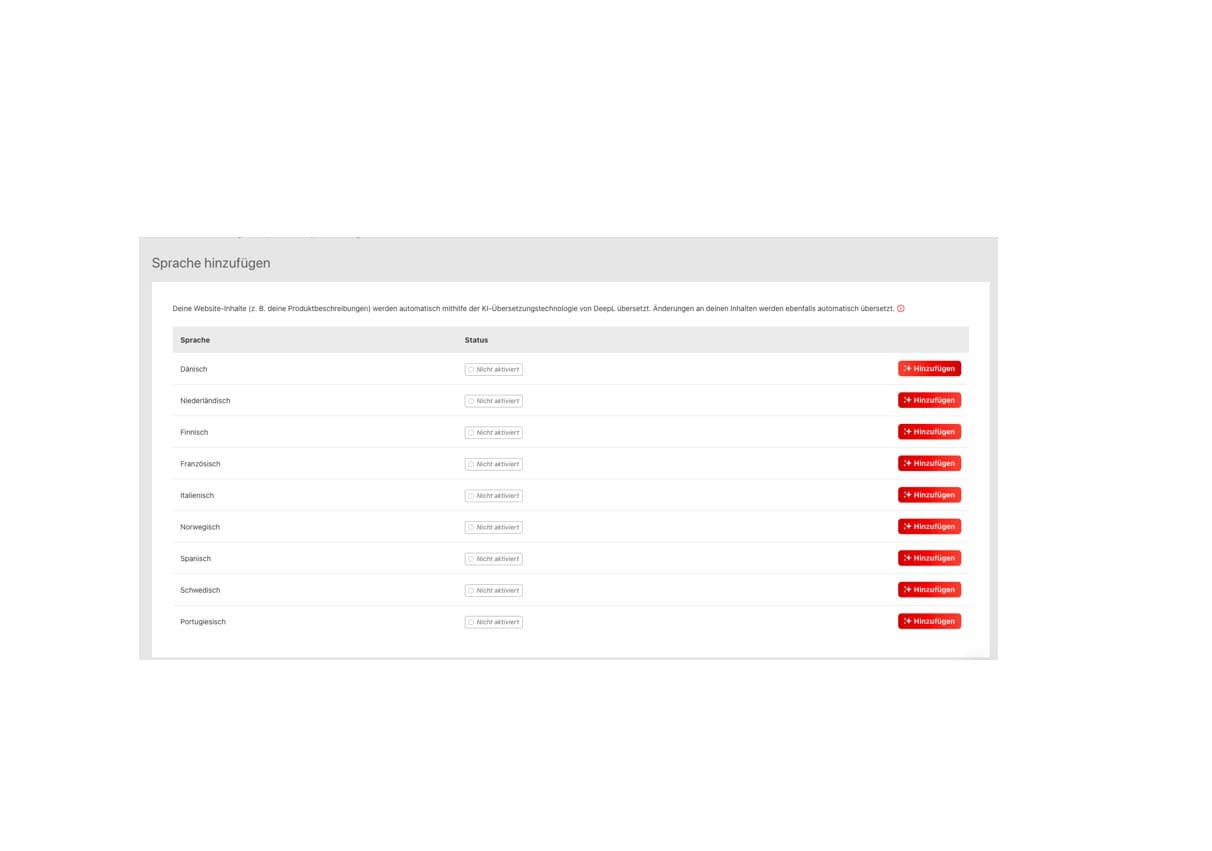Click the Italienisch 'Nicht aktiviert' badge
The image size is (1212, 851).
click(493, 496)
